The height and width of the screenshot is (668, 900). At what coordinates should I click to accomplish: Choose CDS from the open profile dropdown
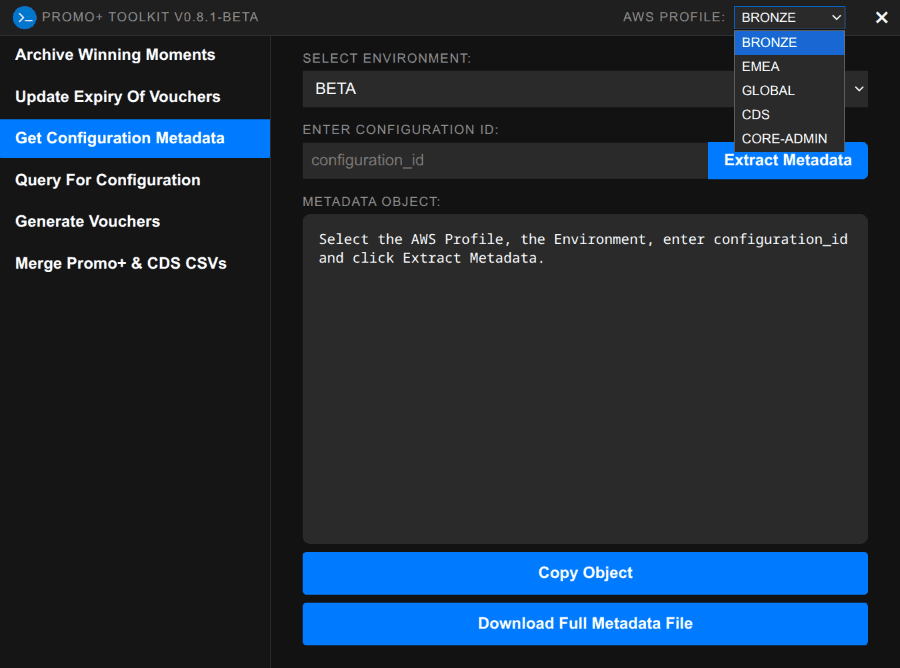[x=755, y=114]
